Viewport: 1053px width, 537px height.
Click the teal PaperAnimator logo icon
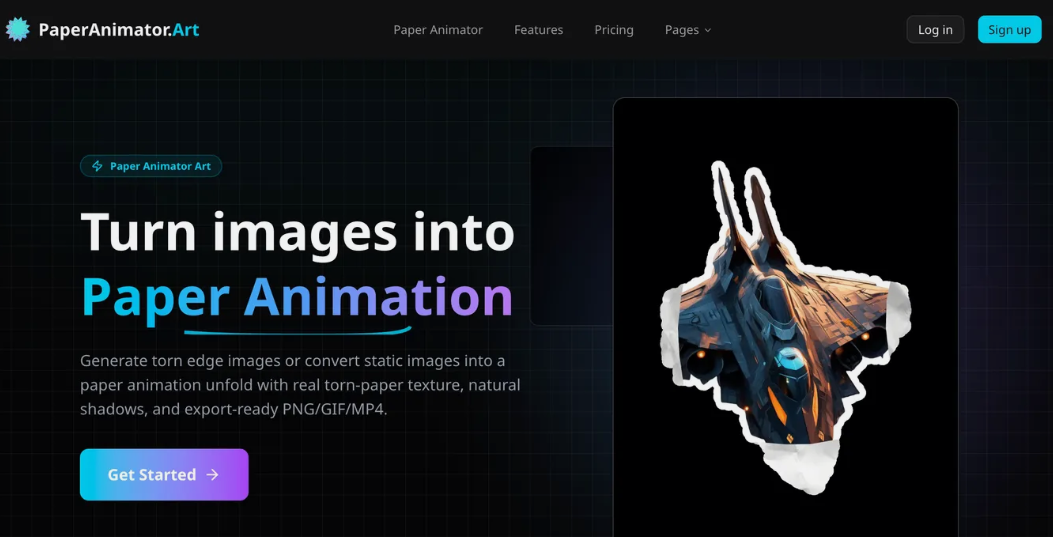[x=18, y=29]
